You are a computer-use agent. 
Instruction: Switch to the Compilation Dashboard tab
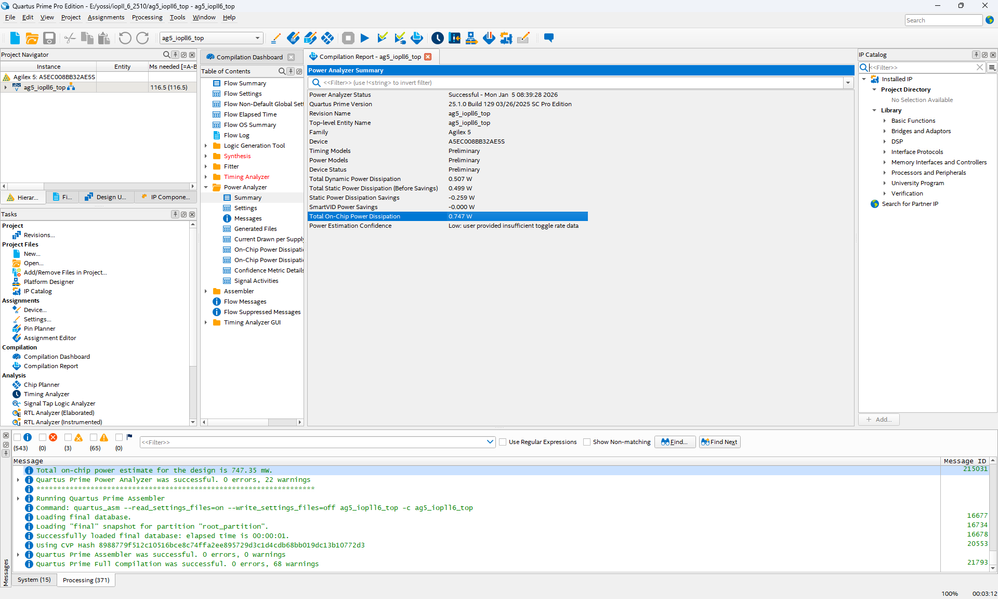249,57
